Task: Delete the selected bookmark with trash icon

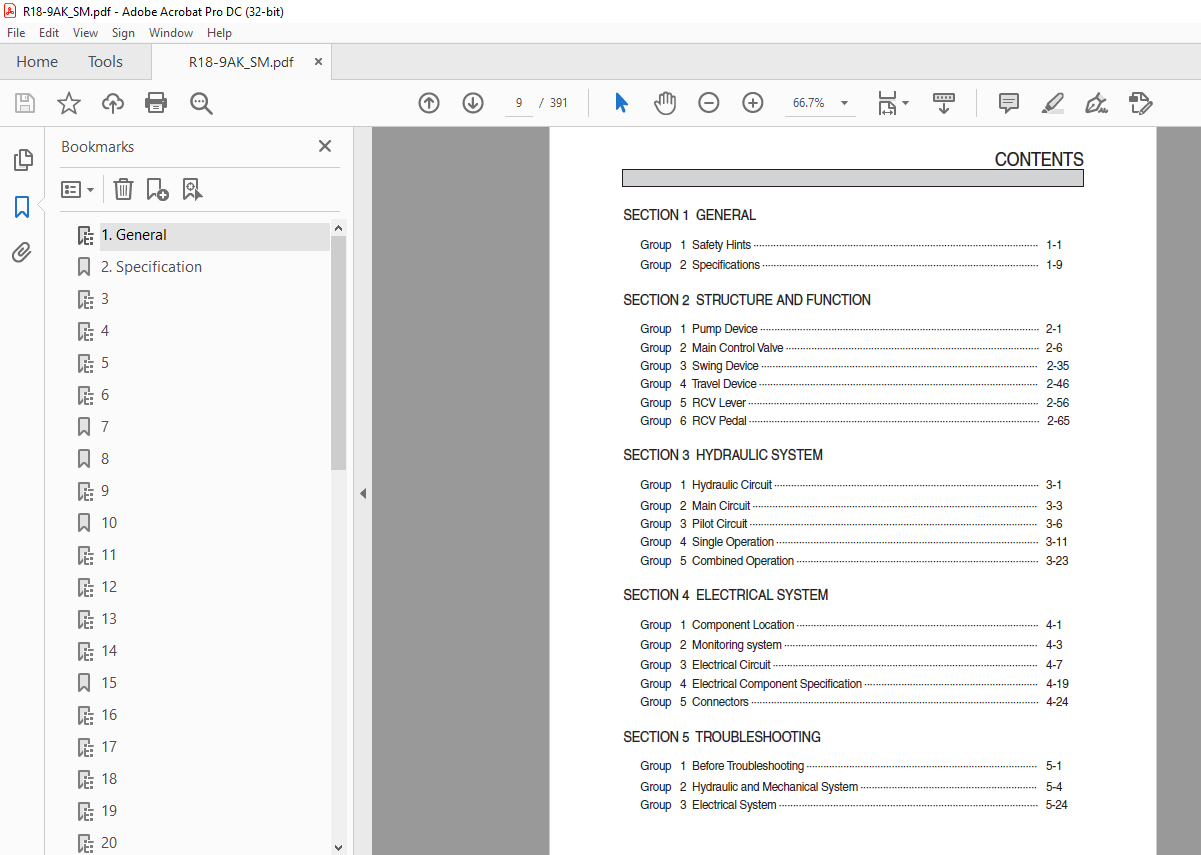Action: click(x=123, y=189)
